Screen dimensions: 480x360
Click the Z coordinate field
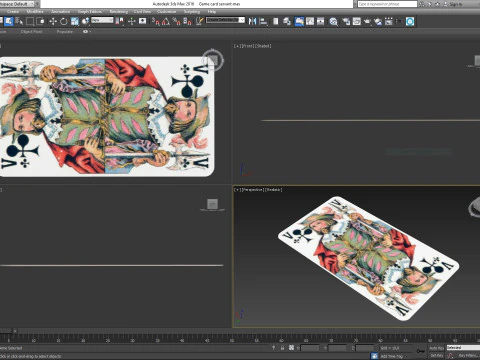pos(365,348)
